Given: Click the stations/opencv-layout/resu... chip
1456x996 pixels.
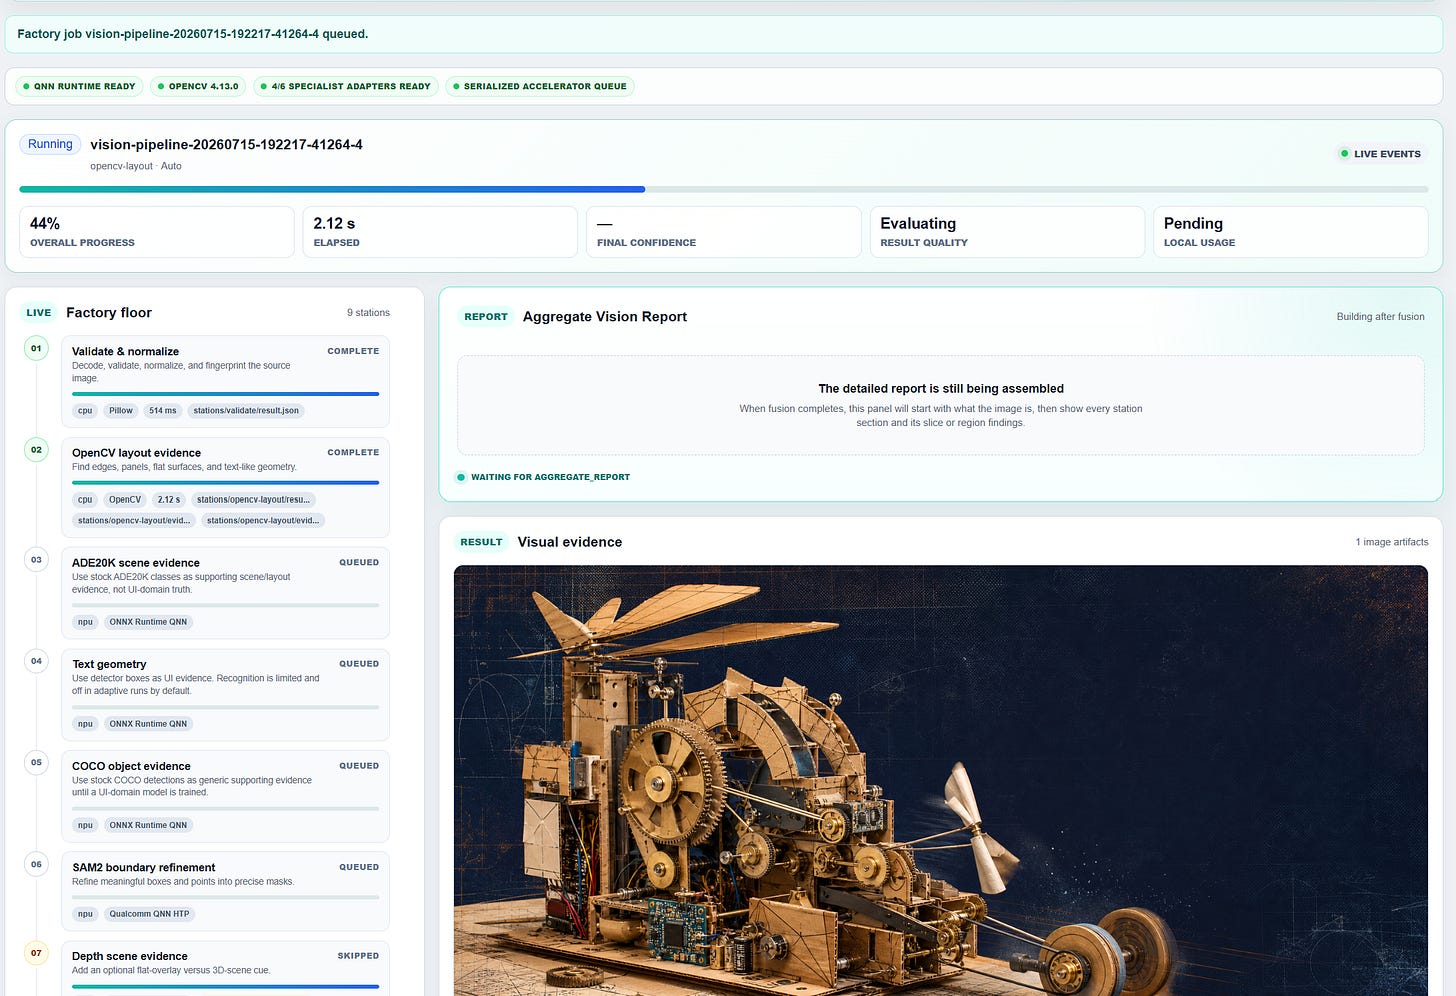Looking at the screenshot, I should pos(253,500).
